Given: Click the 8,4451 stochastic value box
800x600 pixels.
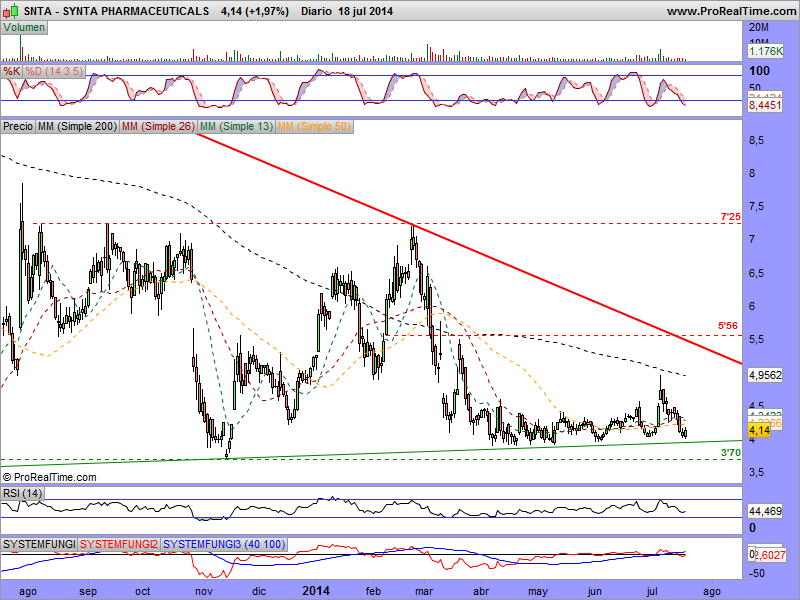Looking at the screenshot, I should click(765, 106).
